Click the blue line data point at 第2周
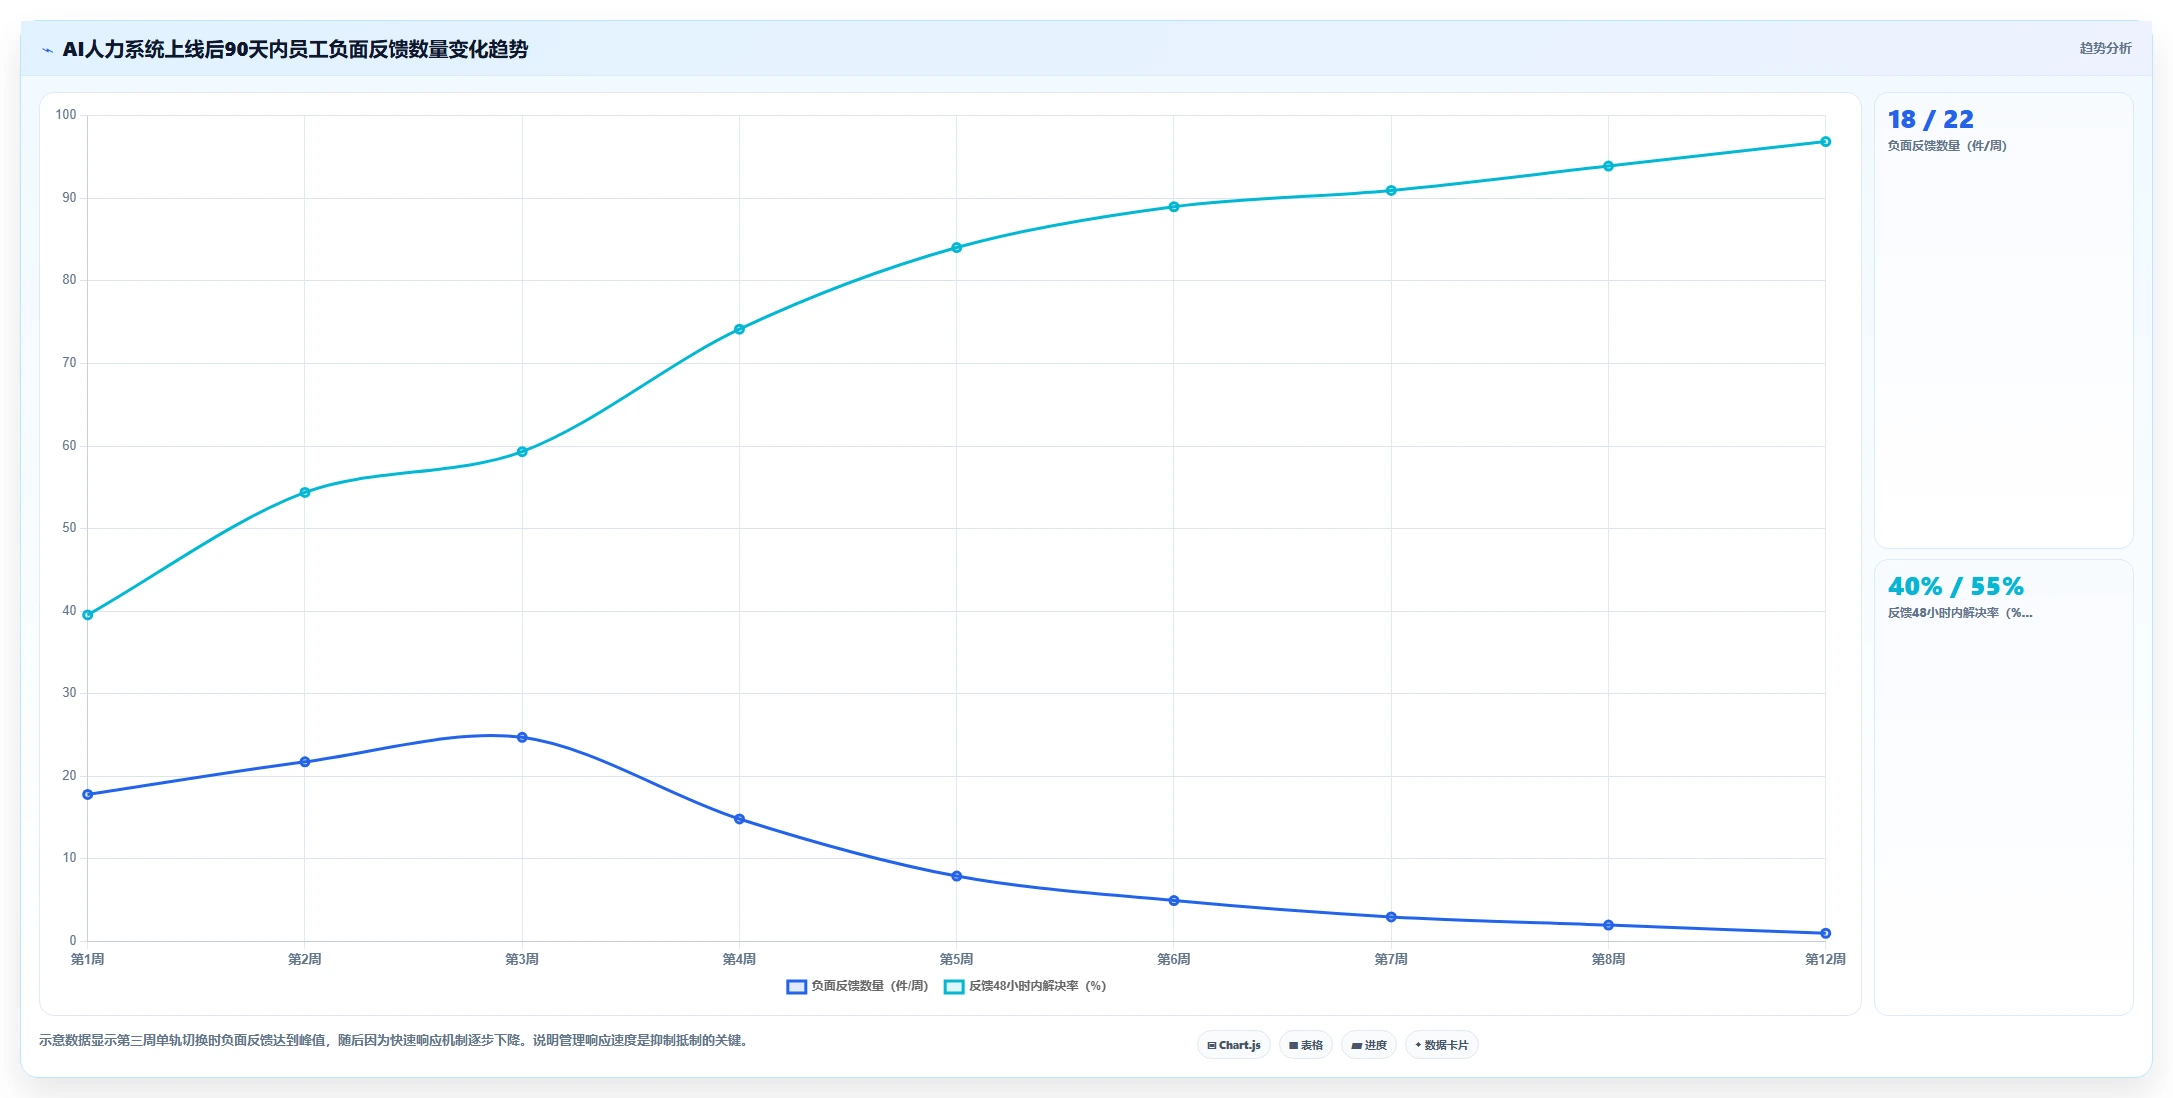Screen dimensions: 2173x1098 click(305, 762)
